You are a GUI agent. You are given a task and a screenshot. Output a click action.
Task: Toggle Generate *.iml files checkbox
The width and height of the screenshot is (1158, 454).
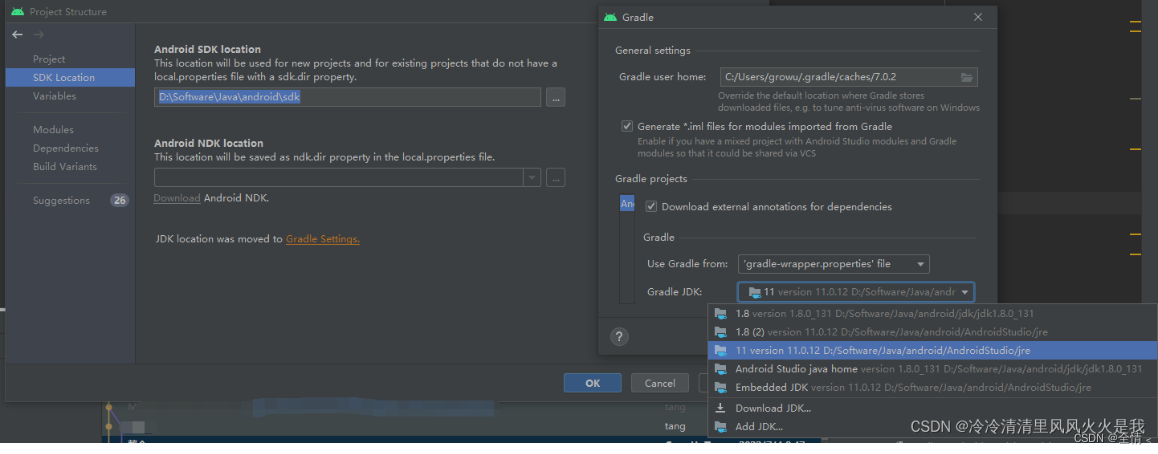(x=628, y=127)
